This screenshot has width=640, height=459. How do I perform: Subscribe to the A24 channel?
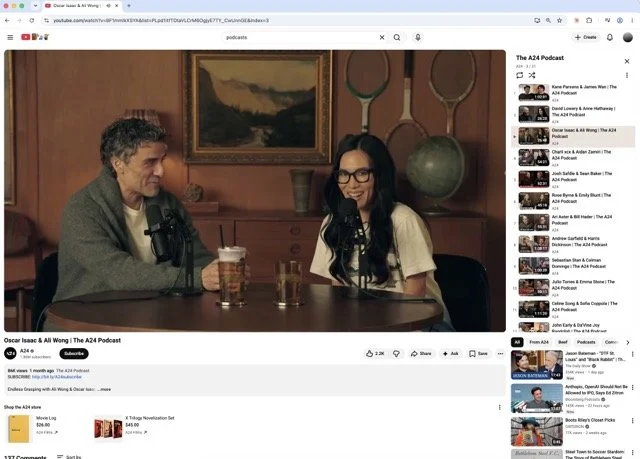click(74, 353)
